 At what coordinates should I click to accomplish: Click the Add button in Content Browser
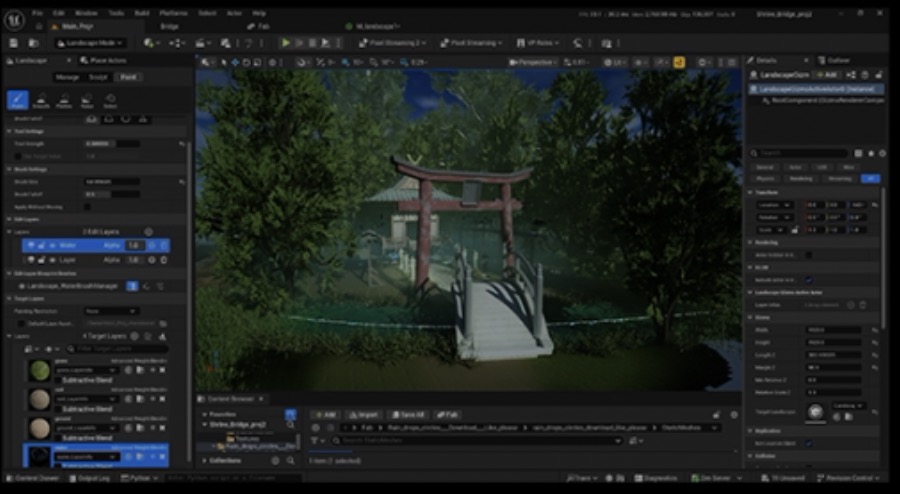(324, 414)
